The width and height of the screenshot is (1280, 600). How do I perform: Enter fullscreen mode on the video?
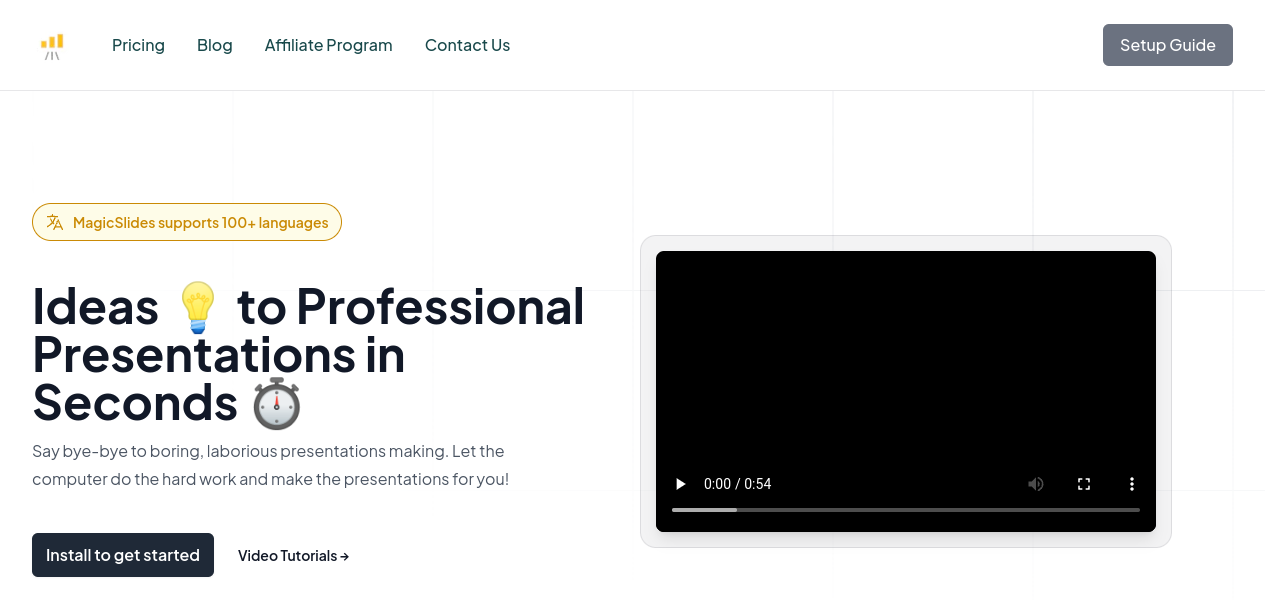coord(1083,484)
